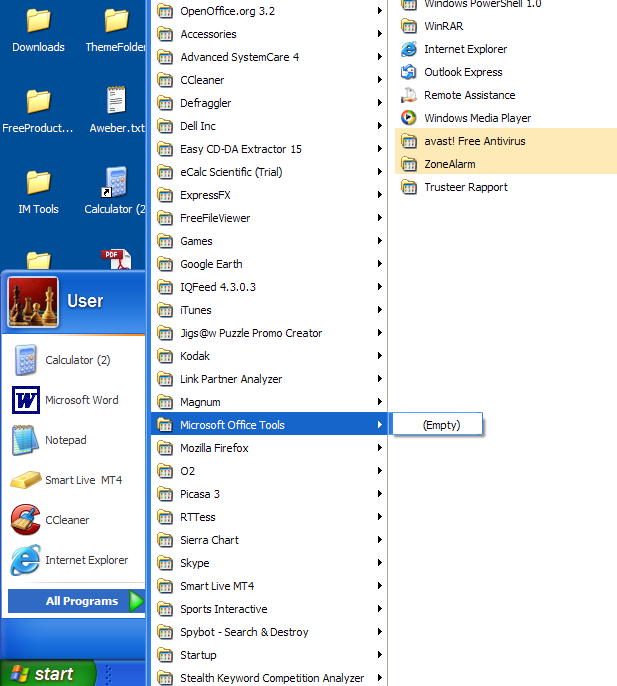Click the (Empty) submenu placeholder
Image resolution: width=617 pixels, height=686 pixels.
pos(438,424)
